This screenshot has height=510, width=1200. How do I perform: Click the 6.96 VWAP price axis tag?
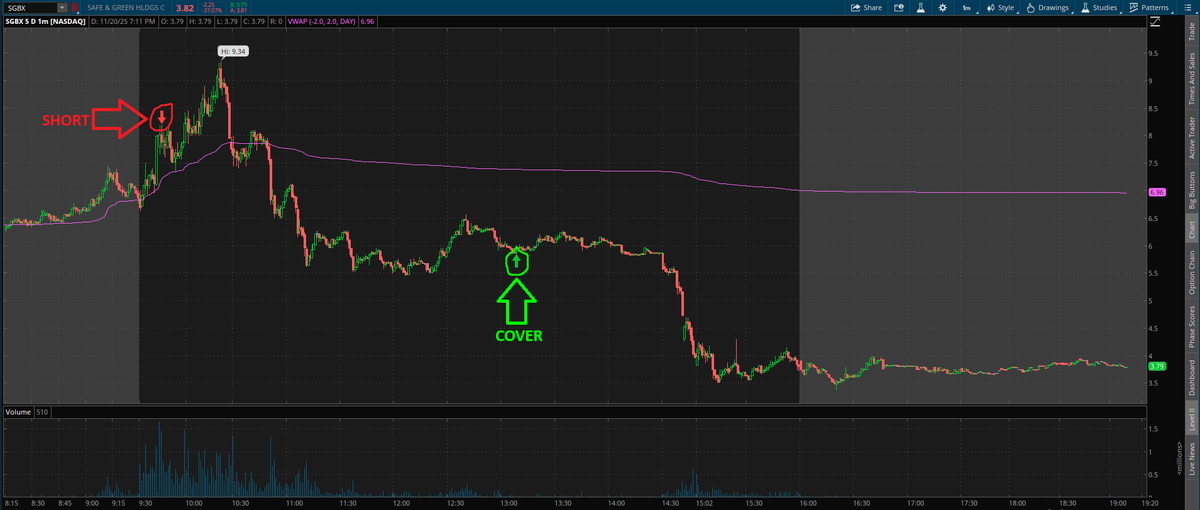1158,192
